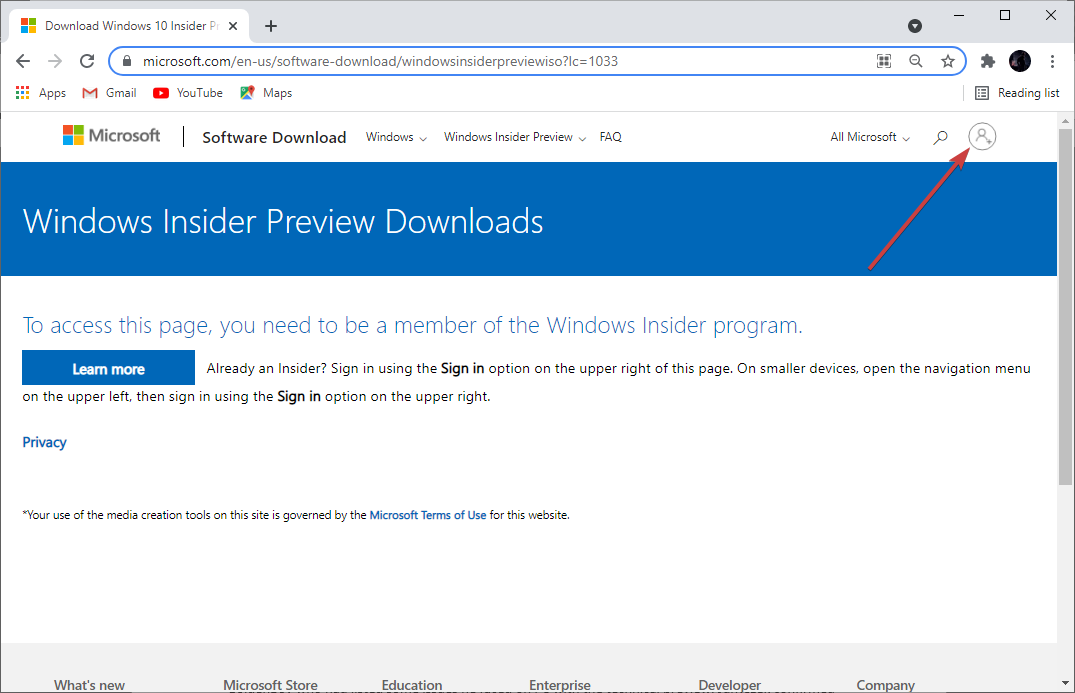Open the Apps grid shortcut
Viewport: 1075px width, 693px height.
point(40,93)
